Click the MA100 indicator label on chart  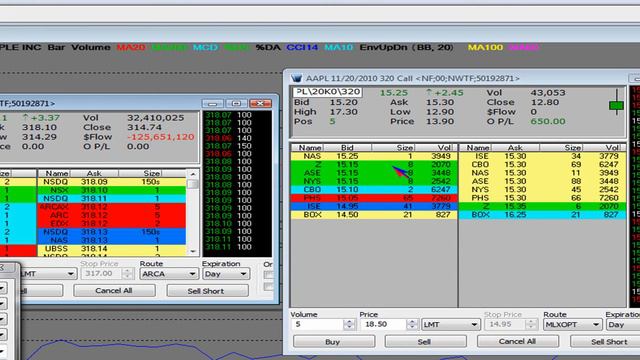point(485,47)
